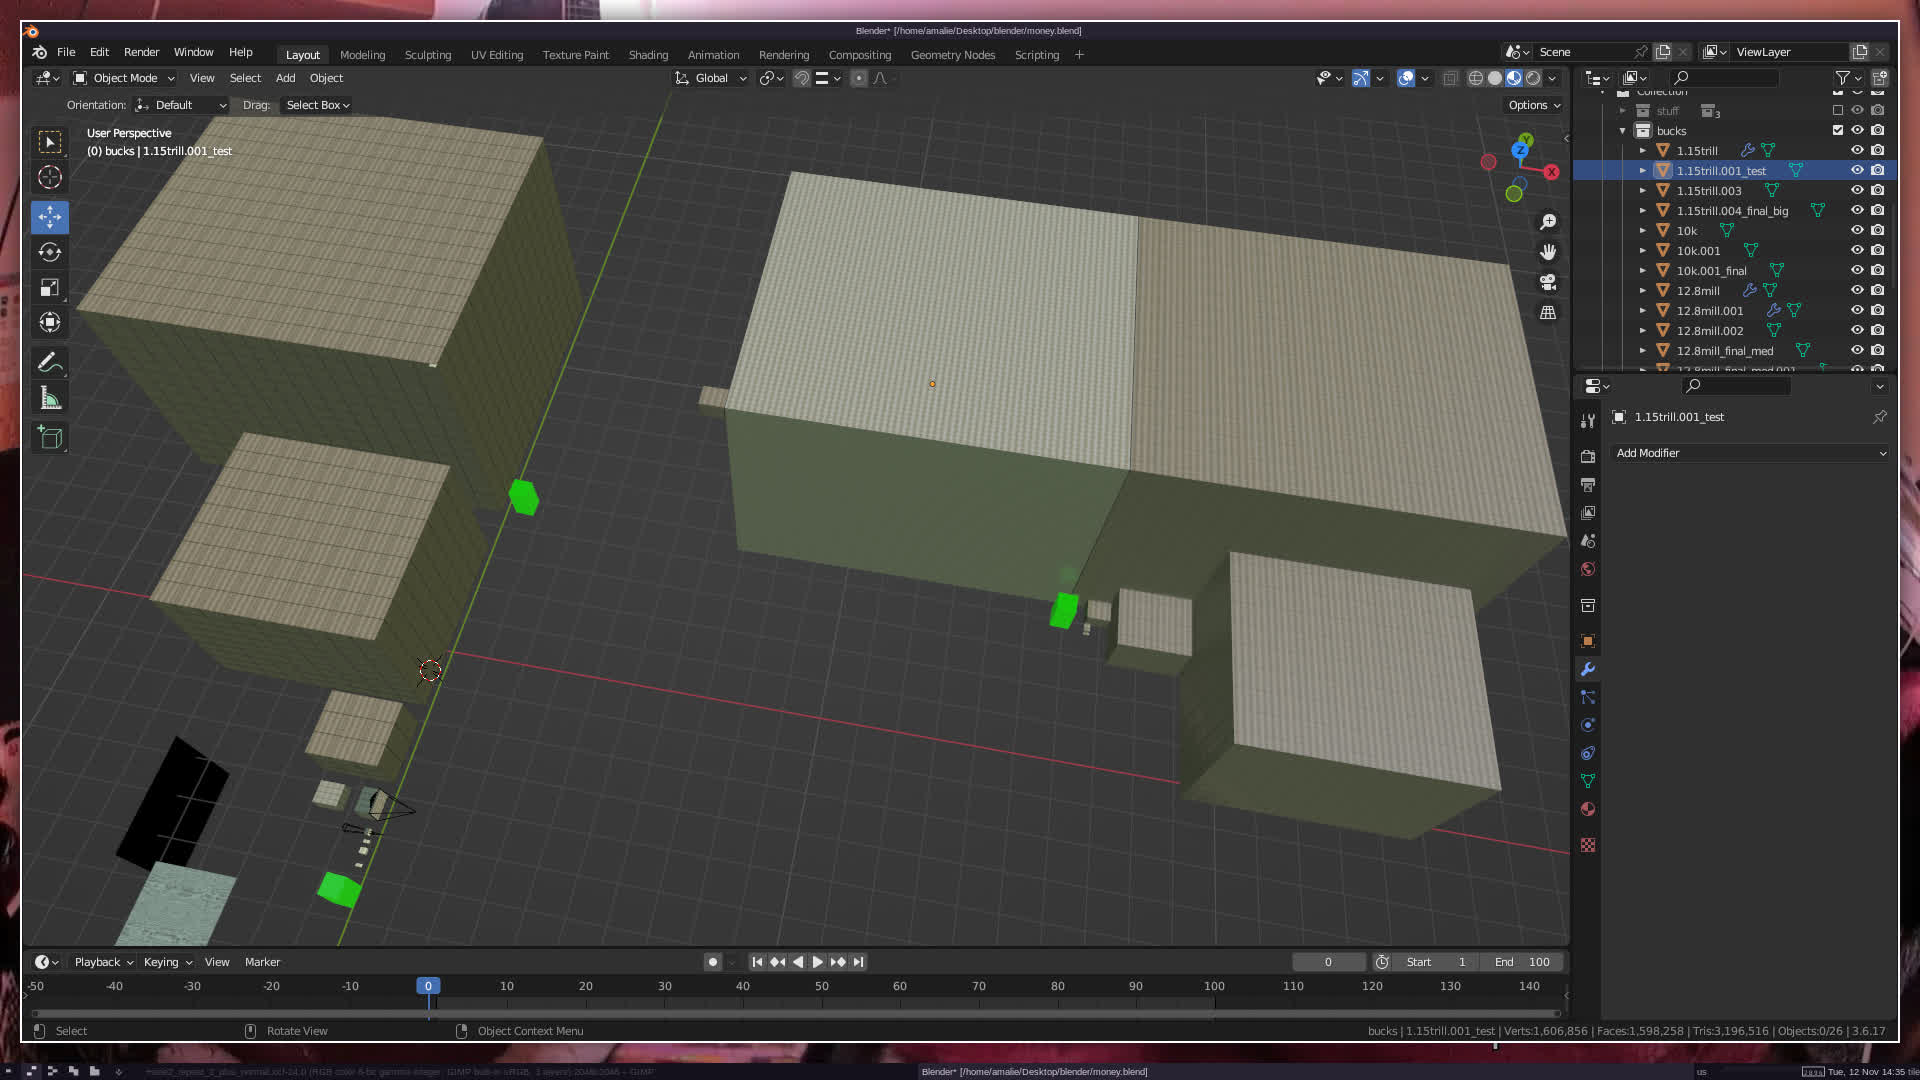Click the zoom magnifier viewport icon

[1548, 222]
